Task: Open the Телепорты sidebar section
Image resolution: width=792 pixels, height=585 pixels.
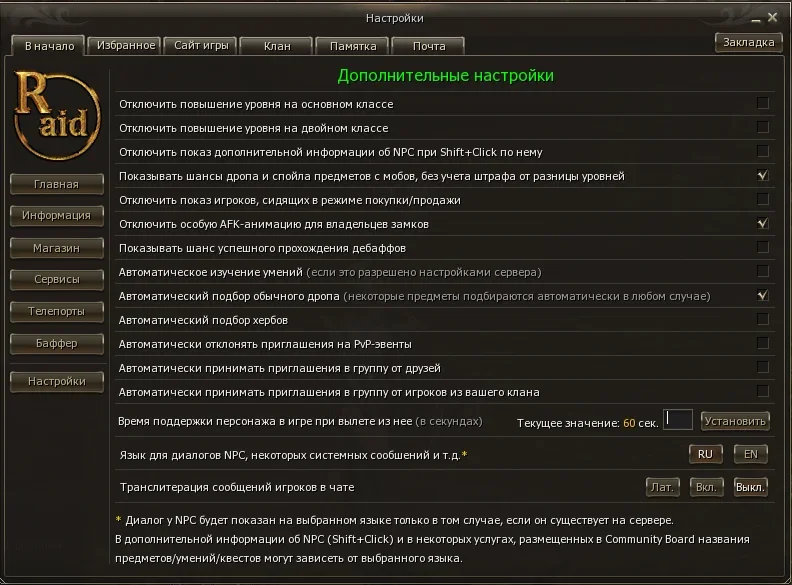Action: pos(57,311)
